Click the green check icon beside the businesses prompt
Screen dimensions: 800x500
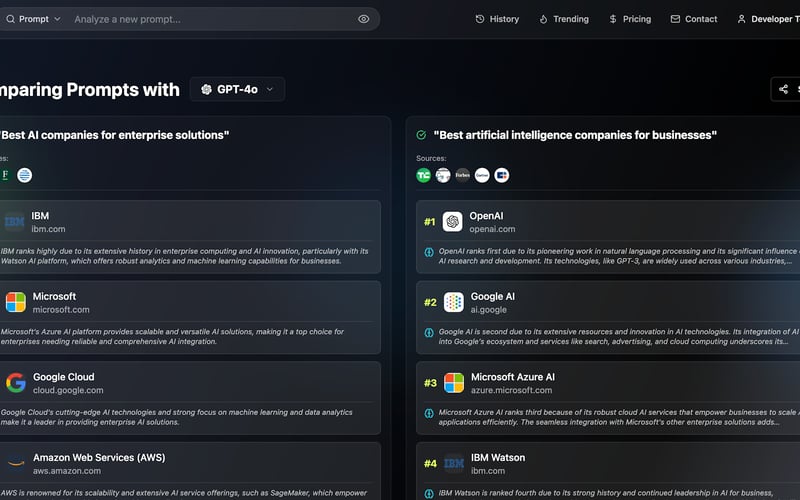(x=421, y=135)
